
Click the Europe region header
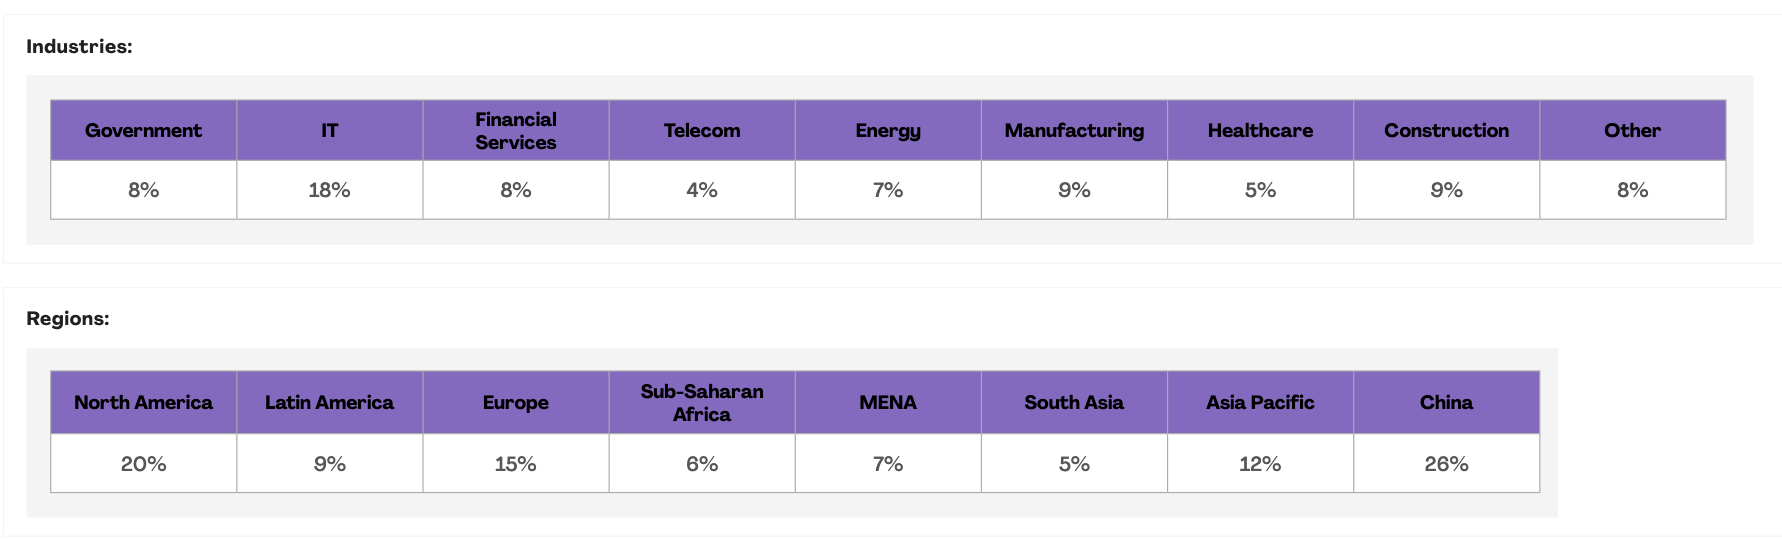[515, 403]
